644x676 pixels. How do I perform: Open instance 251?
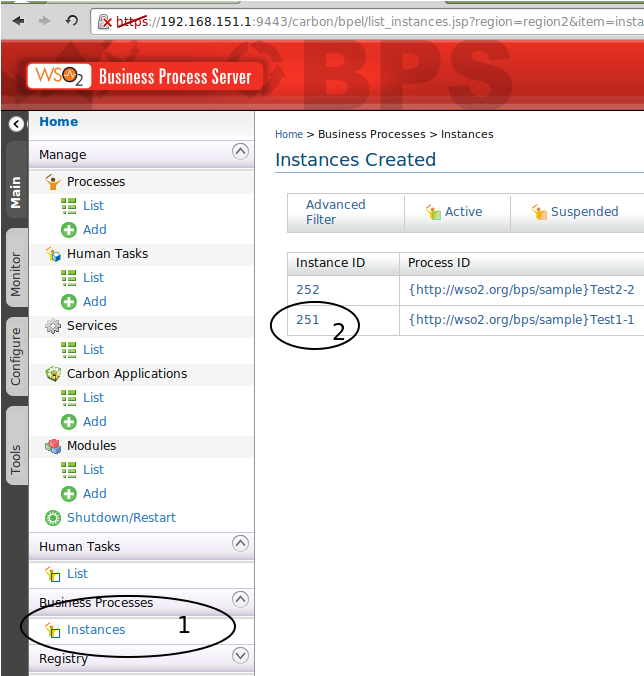coord(308,320)
